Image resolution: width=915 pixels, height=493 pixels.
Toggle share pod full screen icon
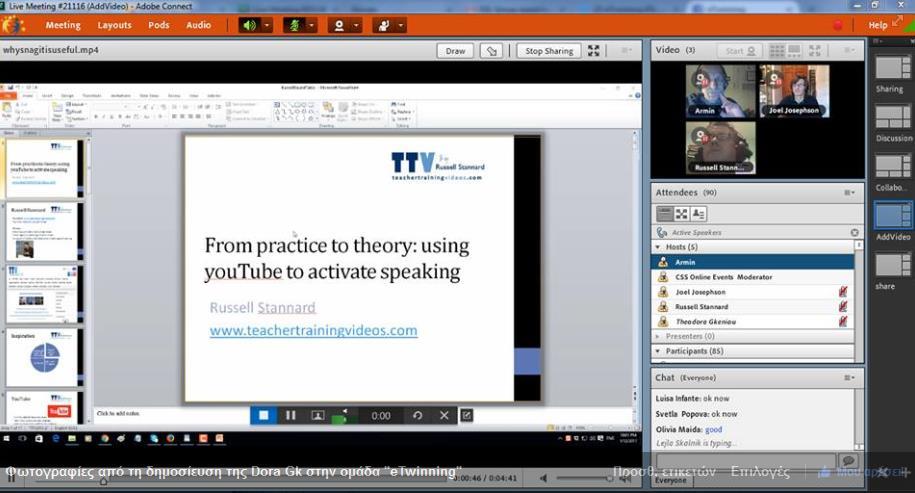(x=593, y=51)
